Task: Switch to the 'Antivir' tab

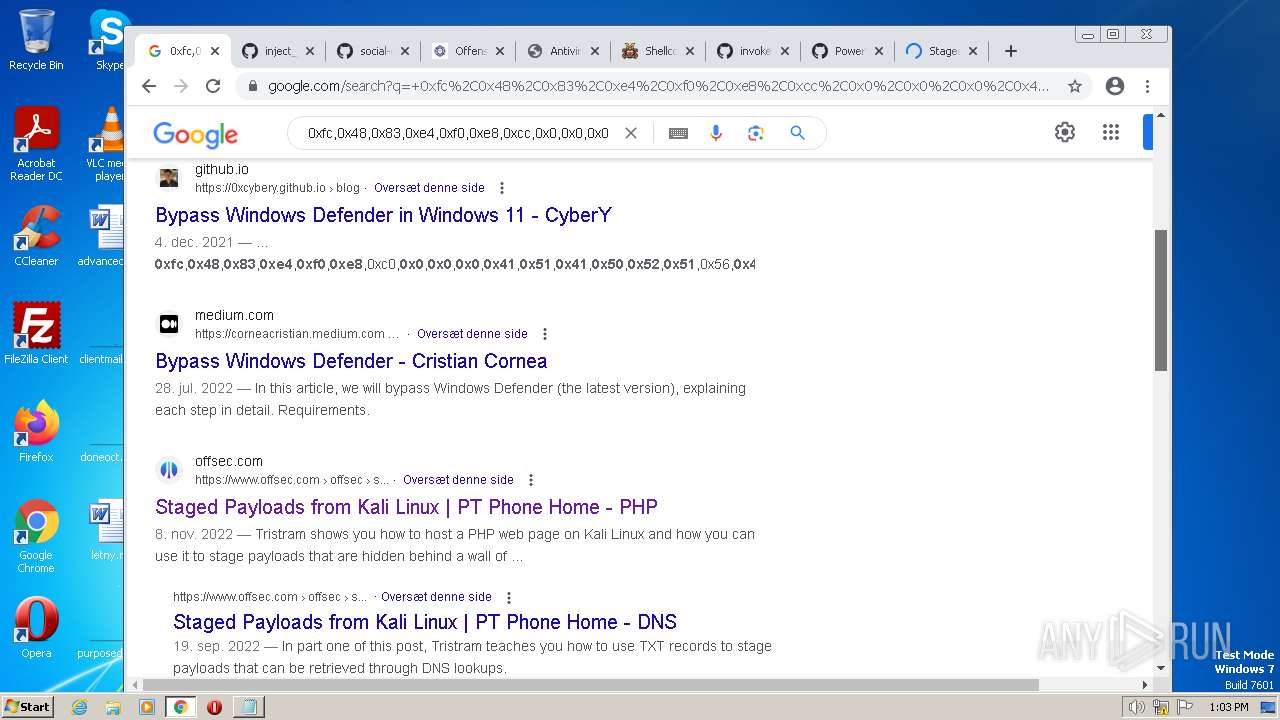Action: pos(564,51)
